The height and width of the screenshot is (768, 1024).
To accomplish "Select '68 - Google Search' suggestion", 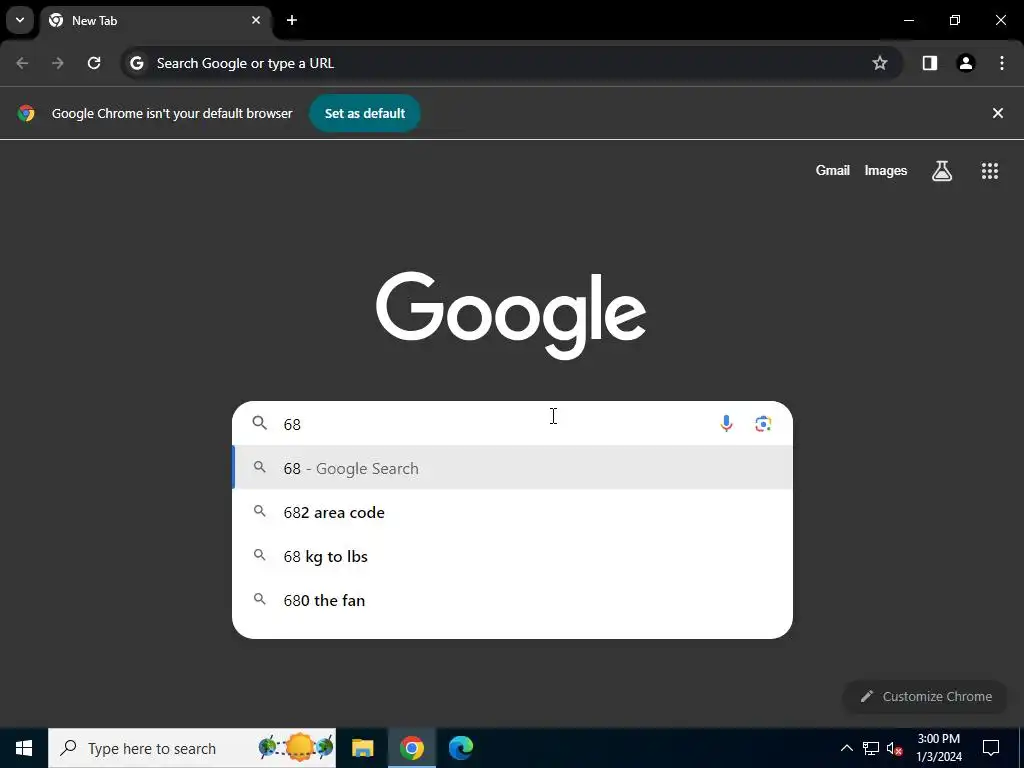I will 512,468.
